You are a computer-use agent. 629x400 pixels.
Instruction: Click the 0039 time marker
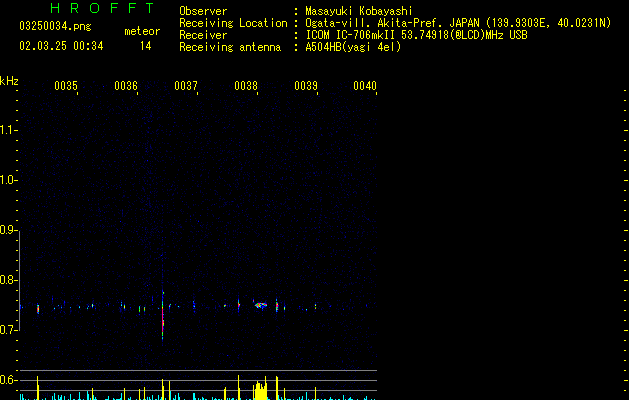click(x=306, y=85)
